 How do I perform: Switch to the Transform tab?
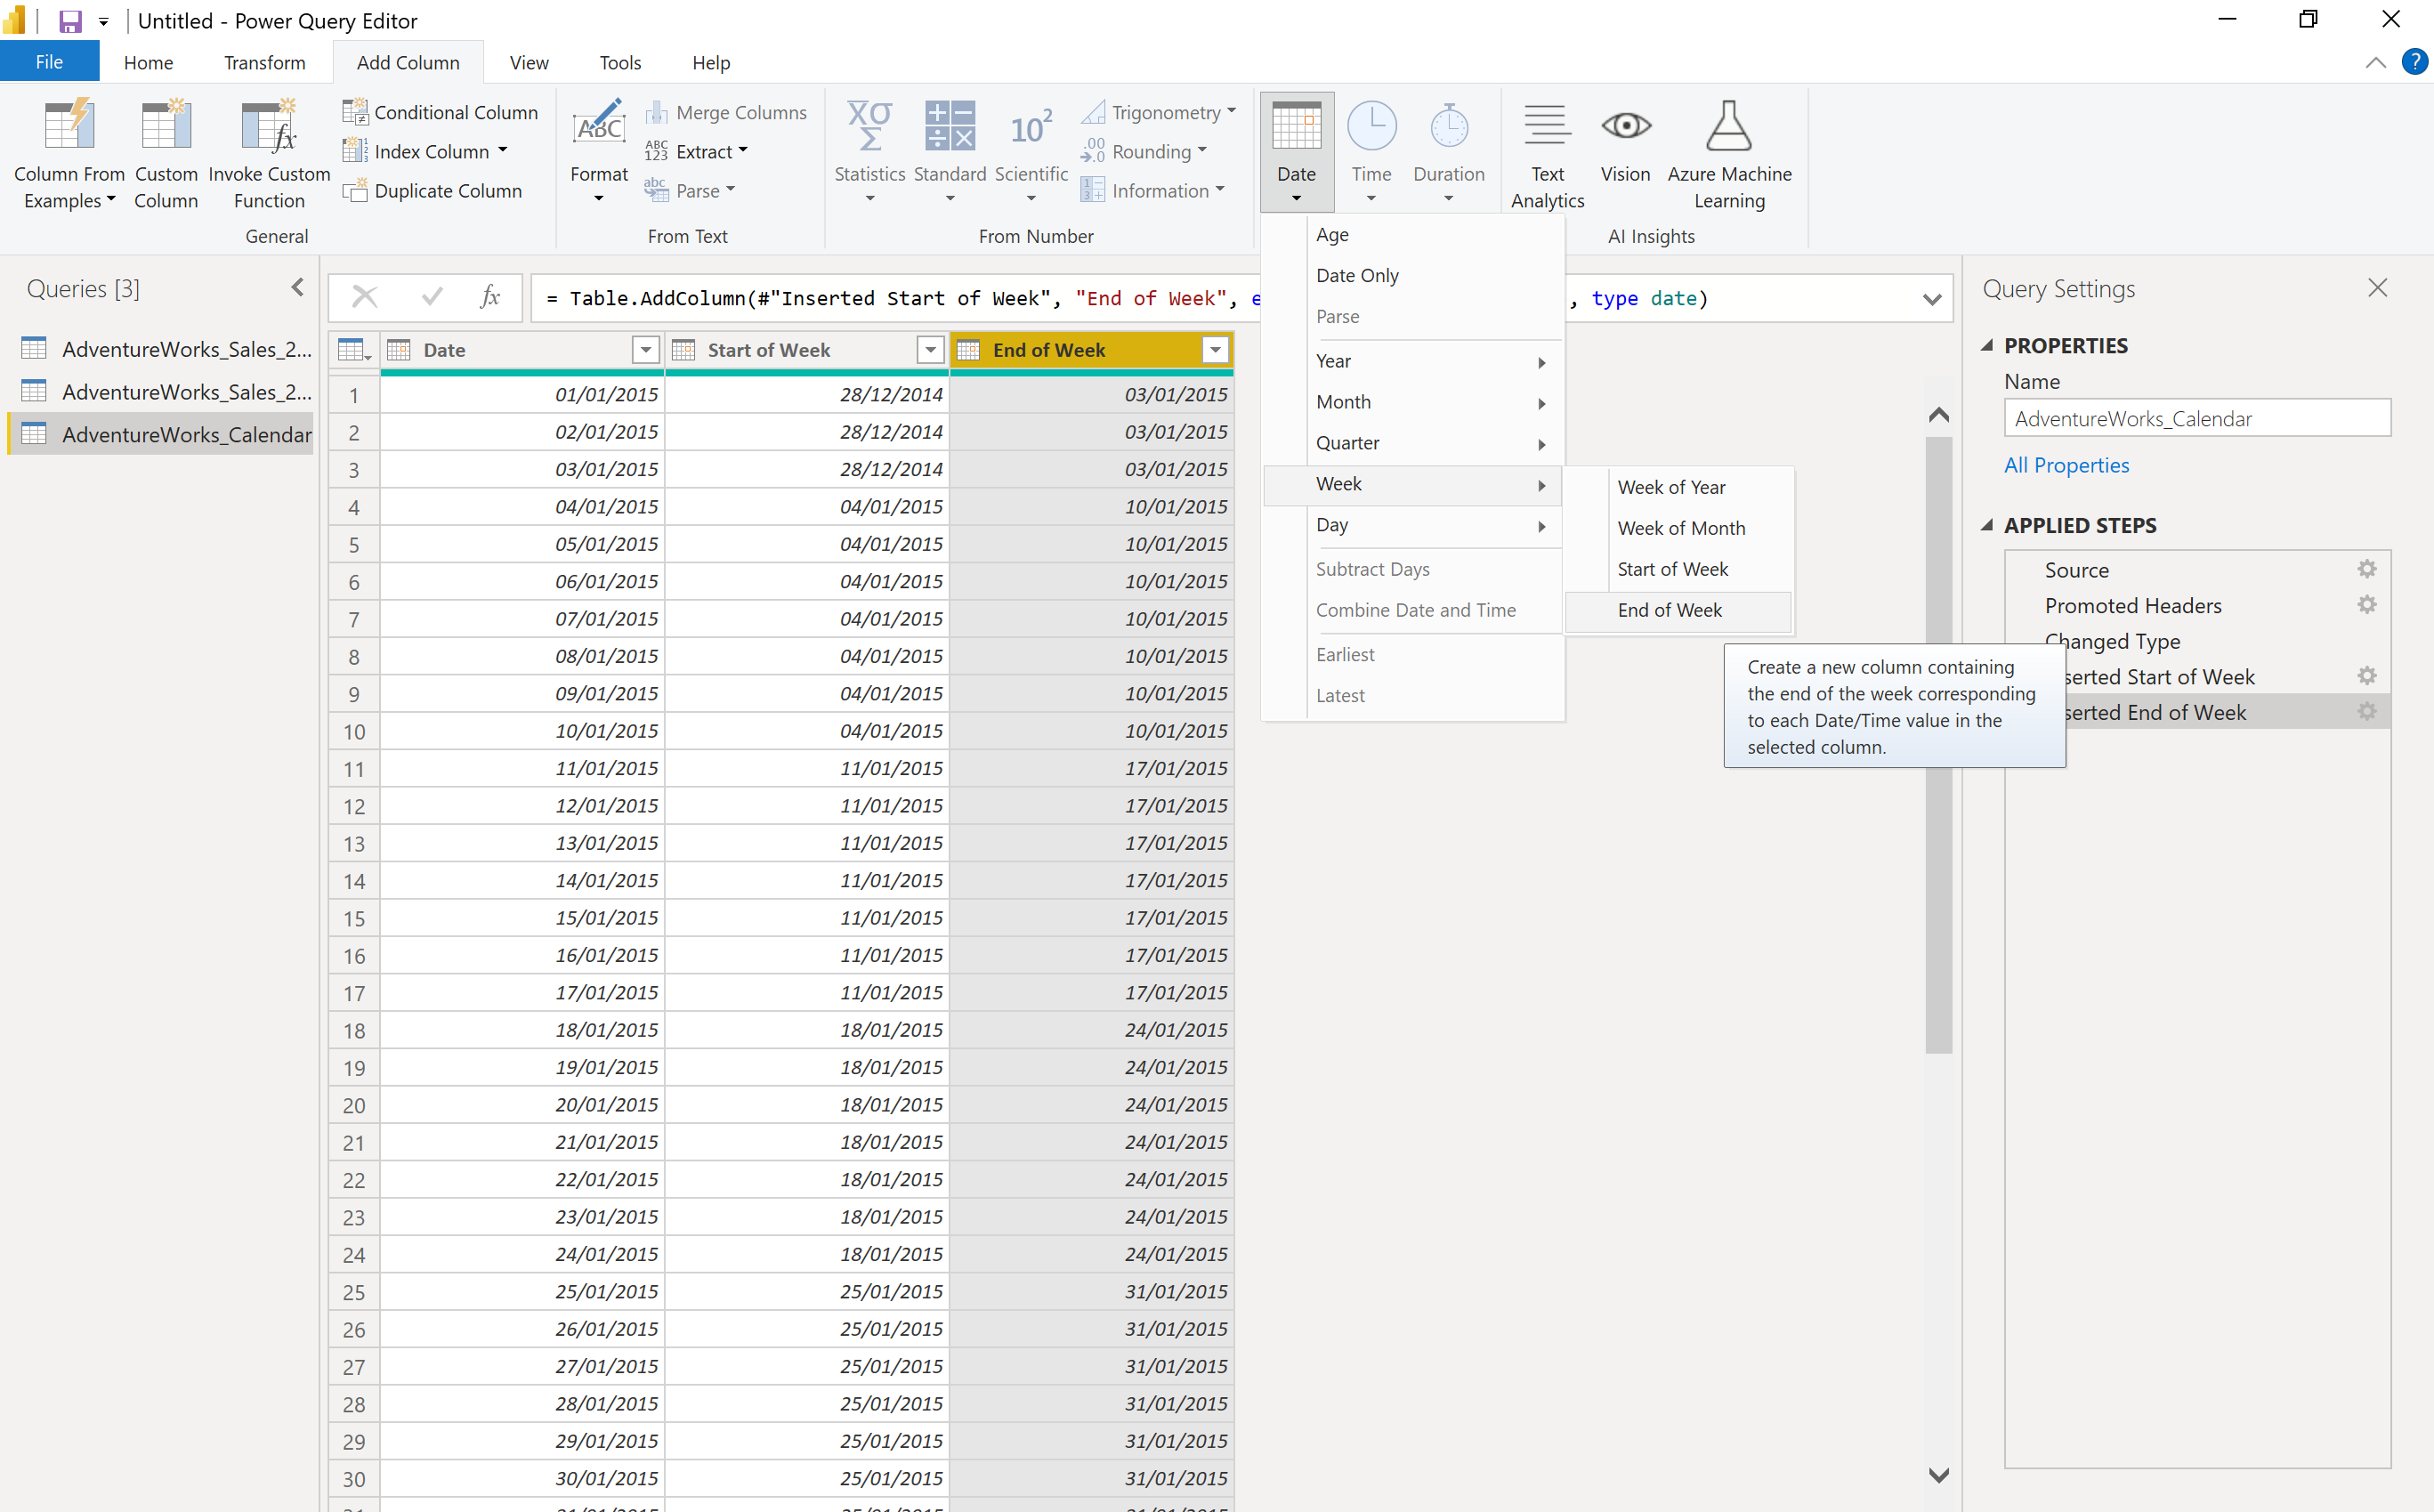click(264, 62)
